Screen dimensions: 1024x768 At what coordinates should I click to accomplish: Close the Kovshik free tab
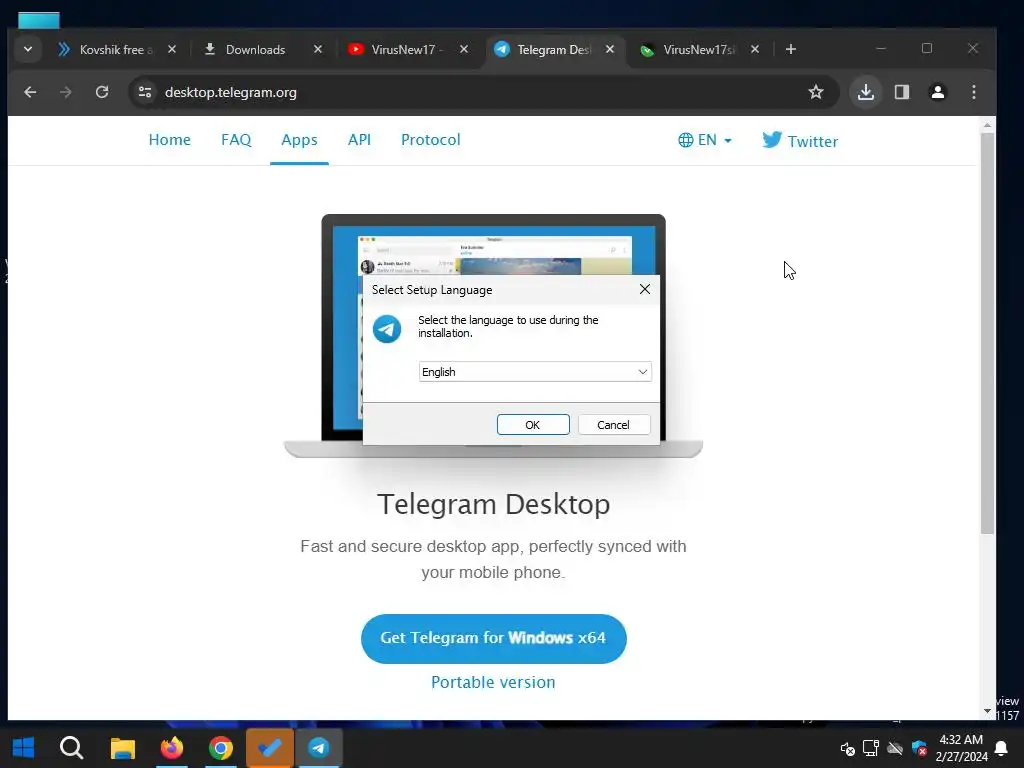[172, 49]
